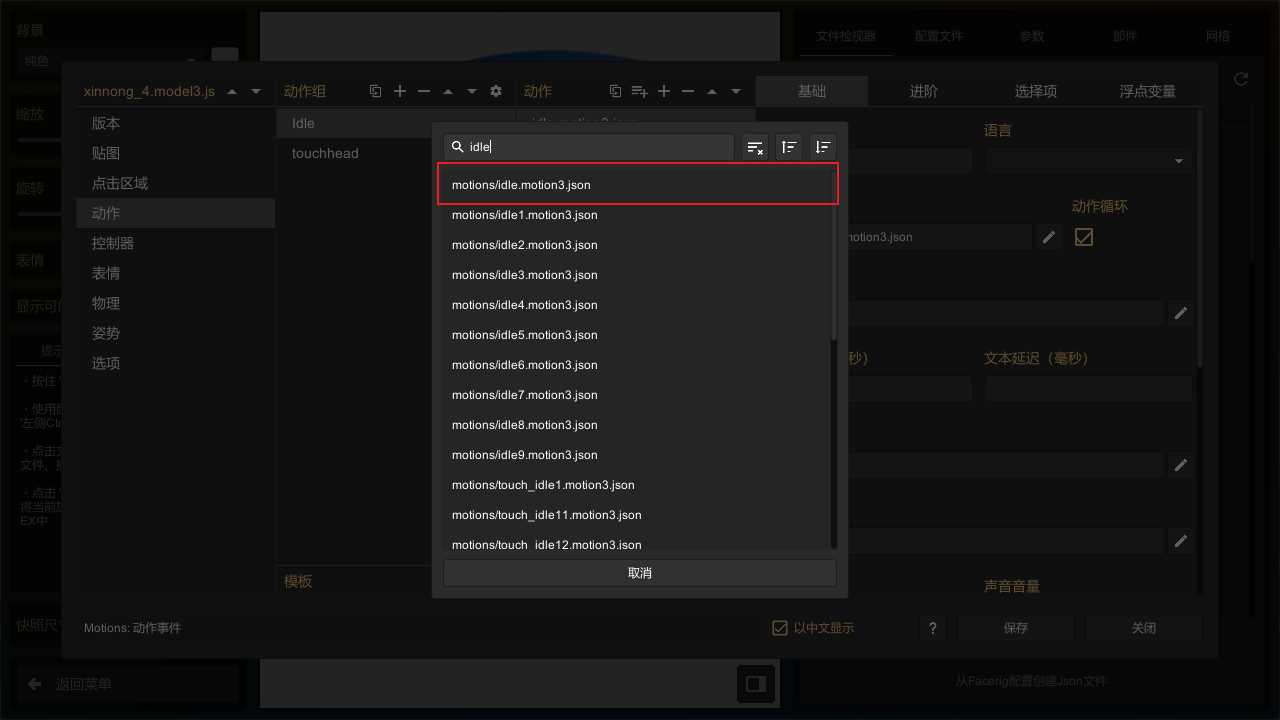The image size is (1280, 720).
Task: Switch to the 进阶 tab
Action: 923,91
